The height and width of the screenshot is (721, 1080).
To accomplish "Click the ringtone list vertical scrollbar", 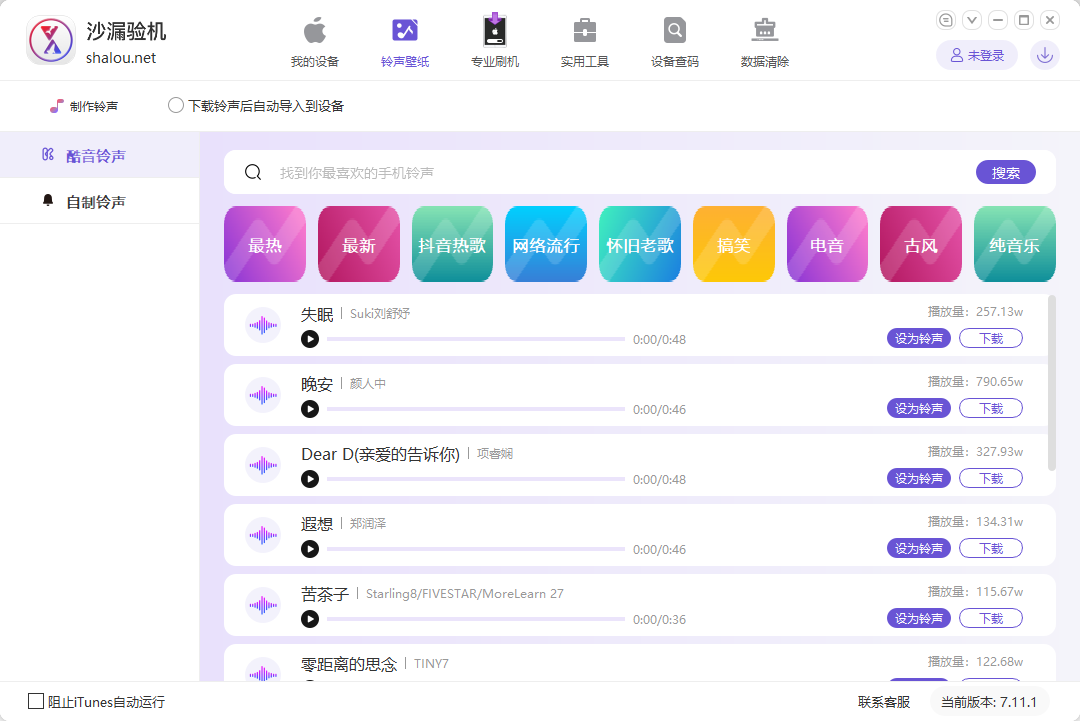I will click(1052, 383).
